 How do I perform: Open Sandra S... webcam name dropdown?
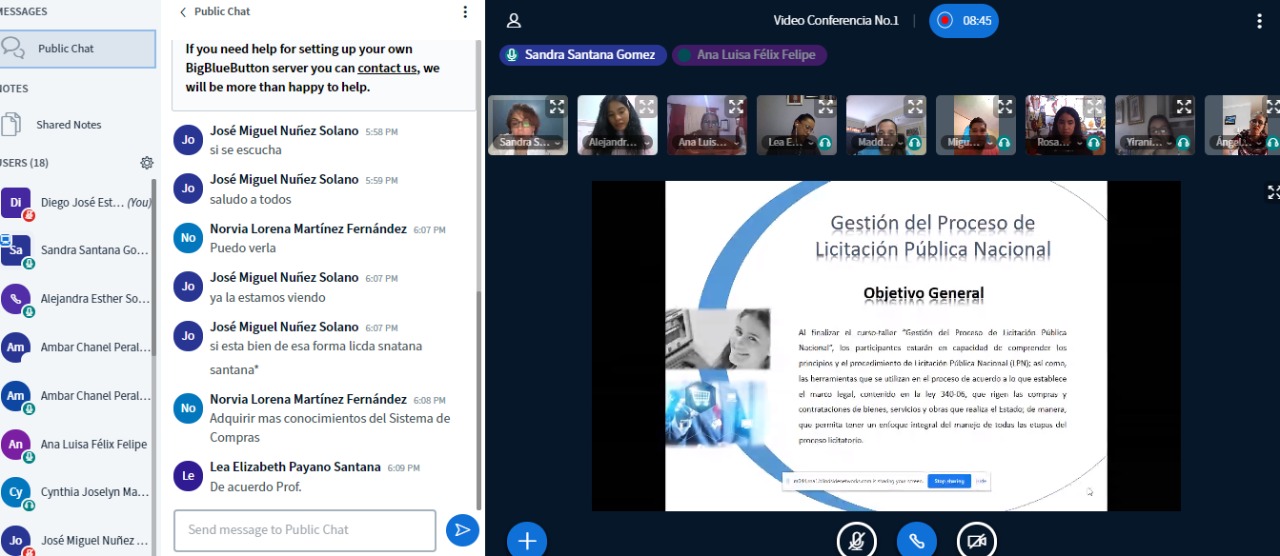(x=527, y=142)
